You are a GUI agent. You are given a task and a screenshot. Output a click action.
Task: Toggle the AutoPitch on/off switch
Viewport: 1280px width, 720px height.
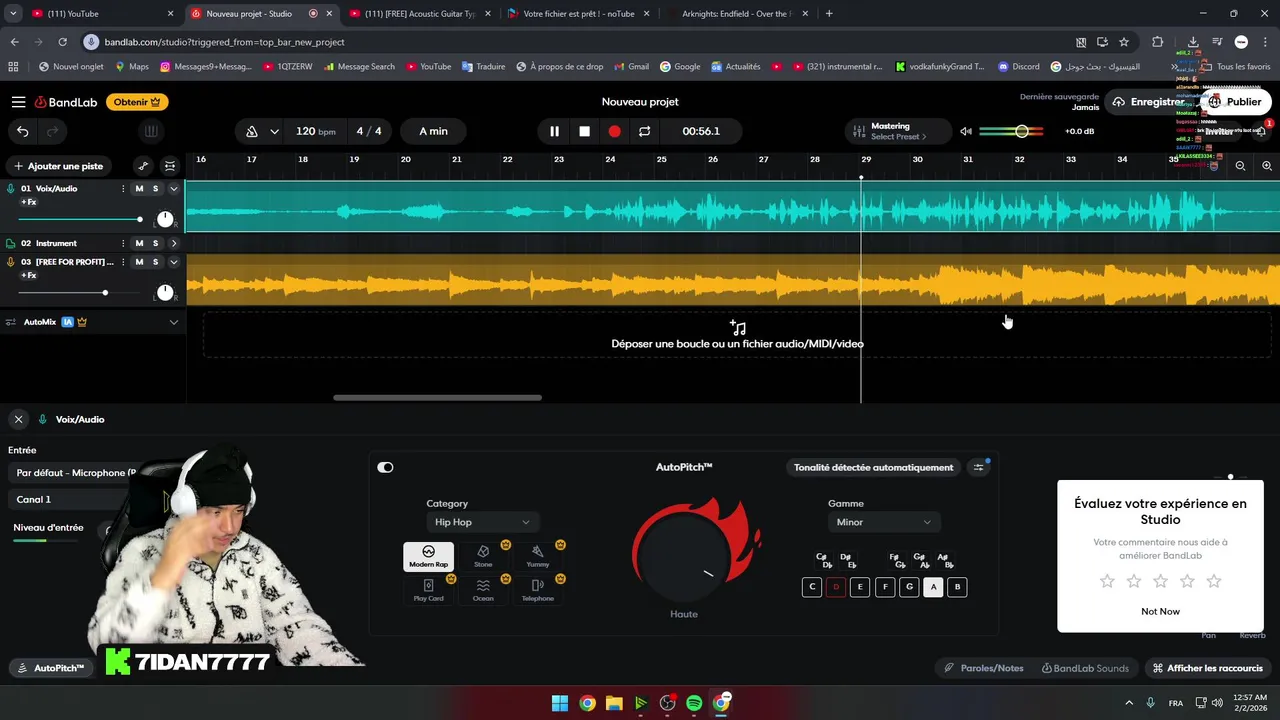coord(385,467)
